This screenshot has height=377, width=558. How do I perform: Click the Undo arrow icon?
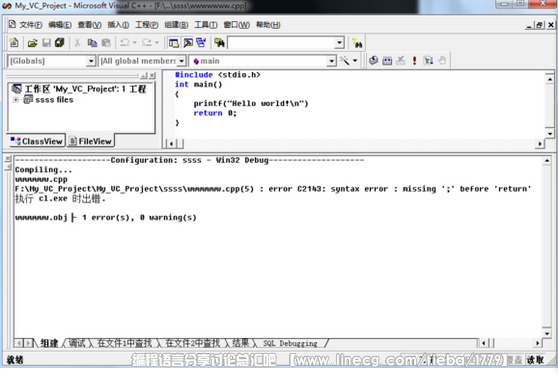pos(125,43)
